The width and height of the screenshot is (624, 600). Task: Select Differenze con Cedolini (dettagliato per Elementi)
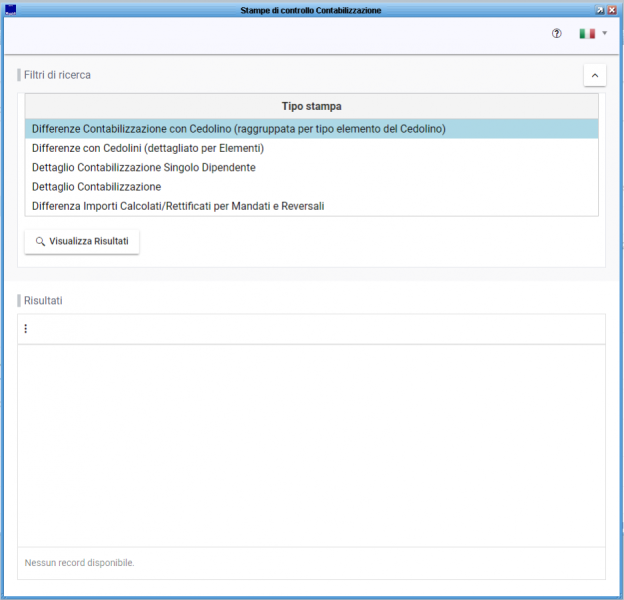tap(312, 148)
